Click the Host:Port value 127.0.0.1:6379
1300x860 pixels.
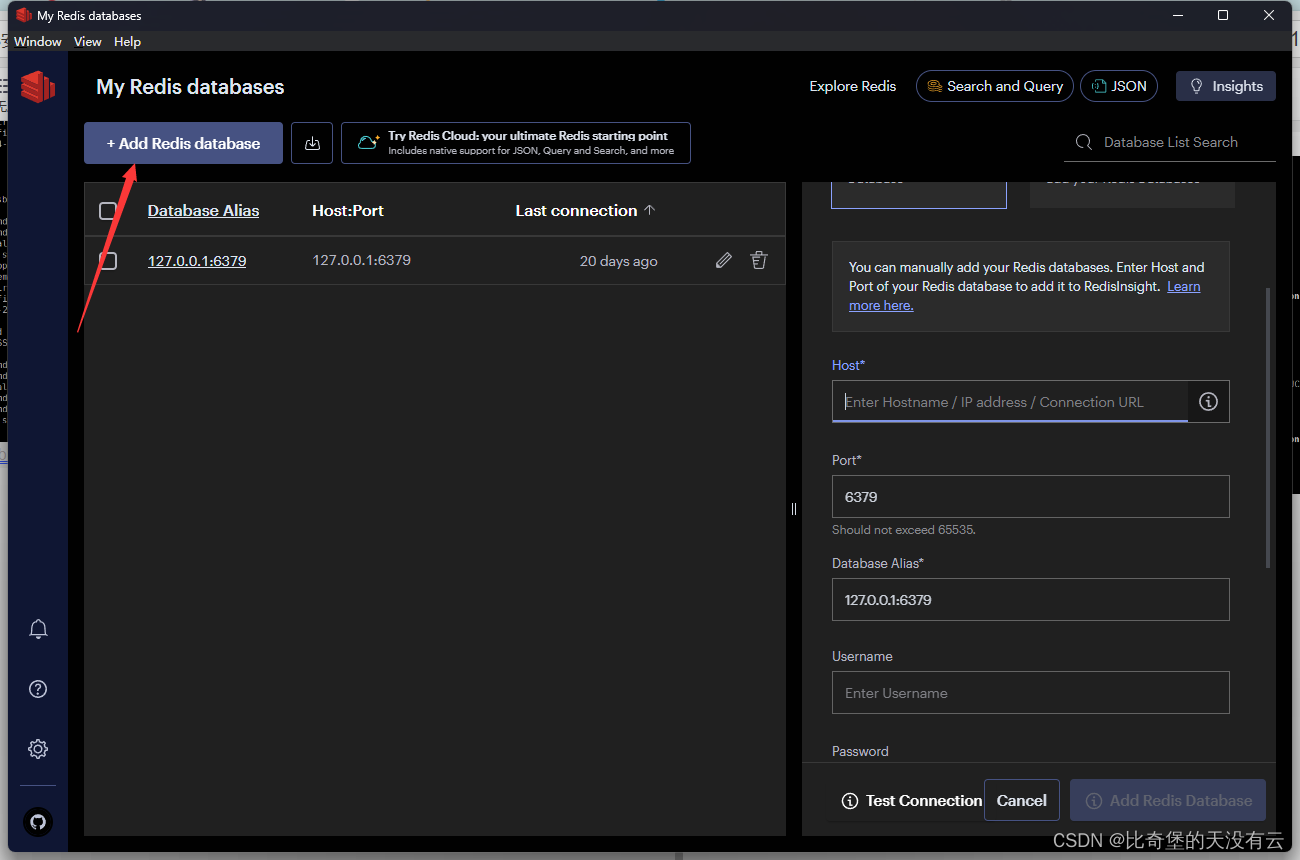click(362, 260)
